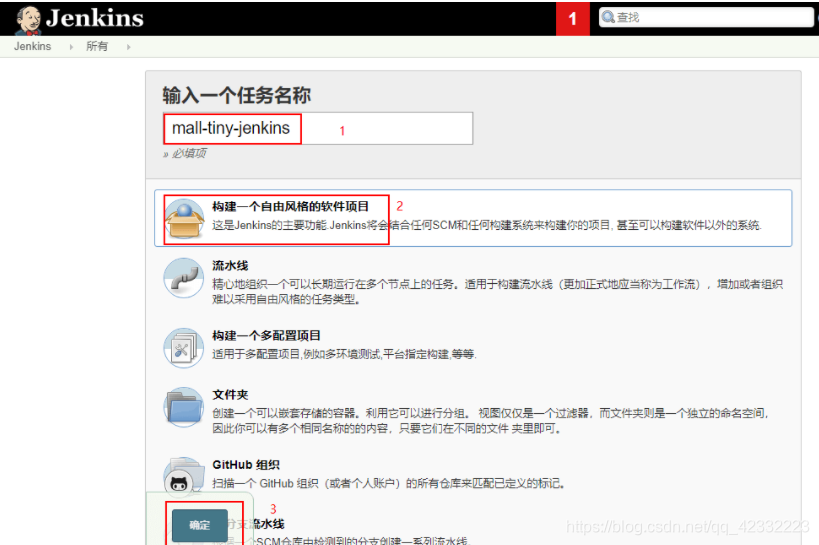This screenshot has width=819, height=545.
Task: Select the multi-configuration project icon
Action: (183, 347)
